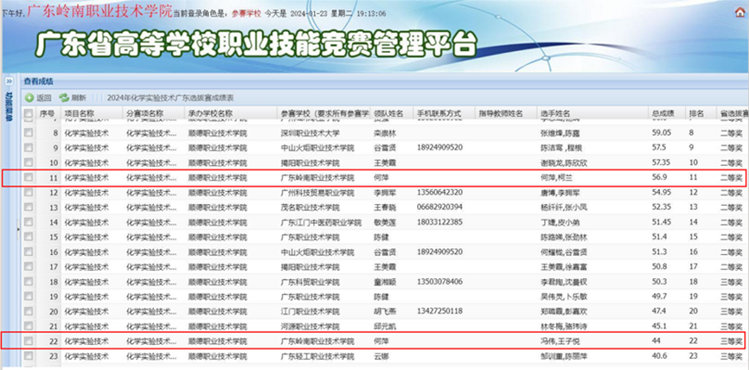Click the 手机联系方式 column header
Screen dimensions: 749x370
pos(444,114)
